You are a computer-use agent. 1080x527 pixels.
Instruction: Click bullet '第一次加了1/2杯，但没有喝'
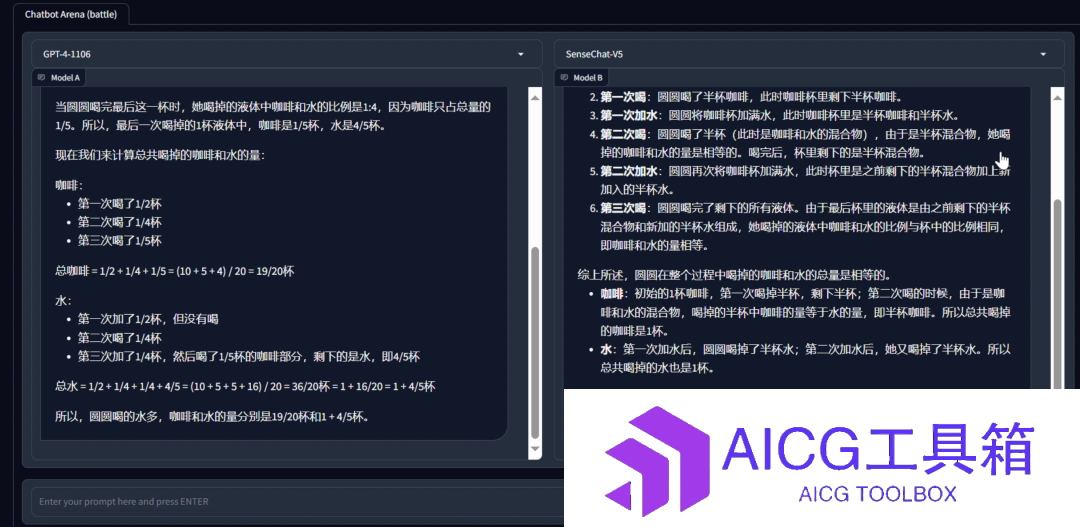pyautogui.click(x=148, y=319)
